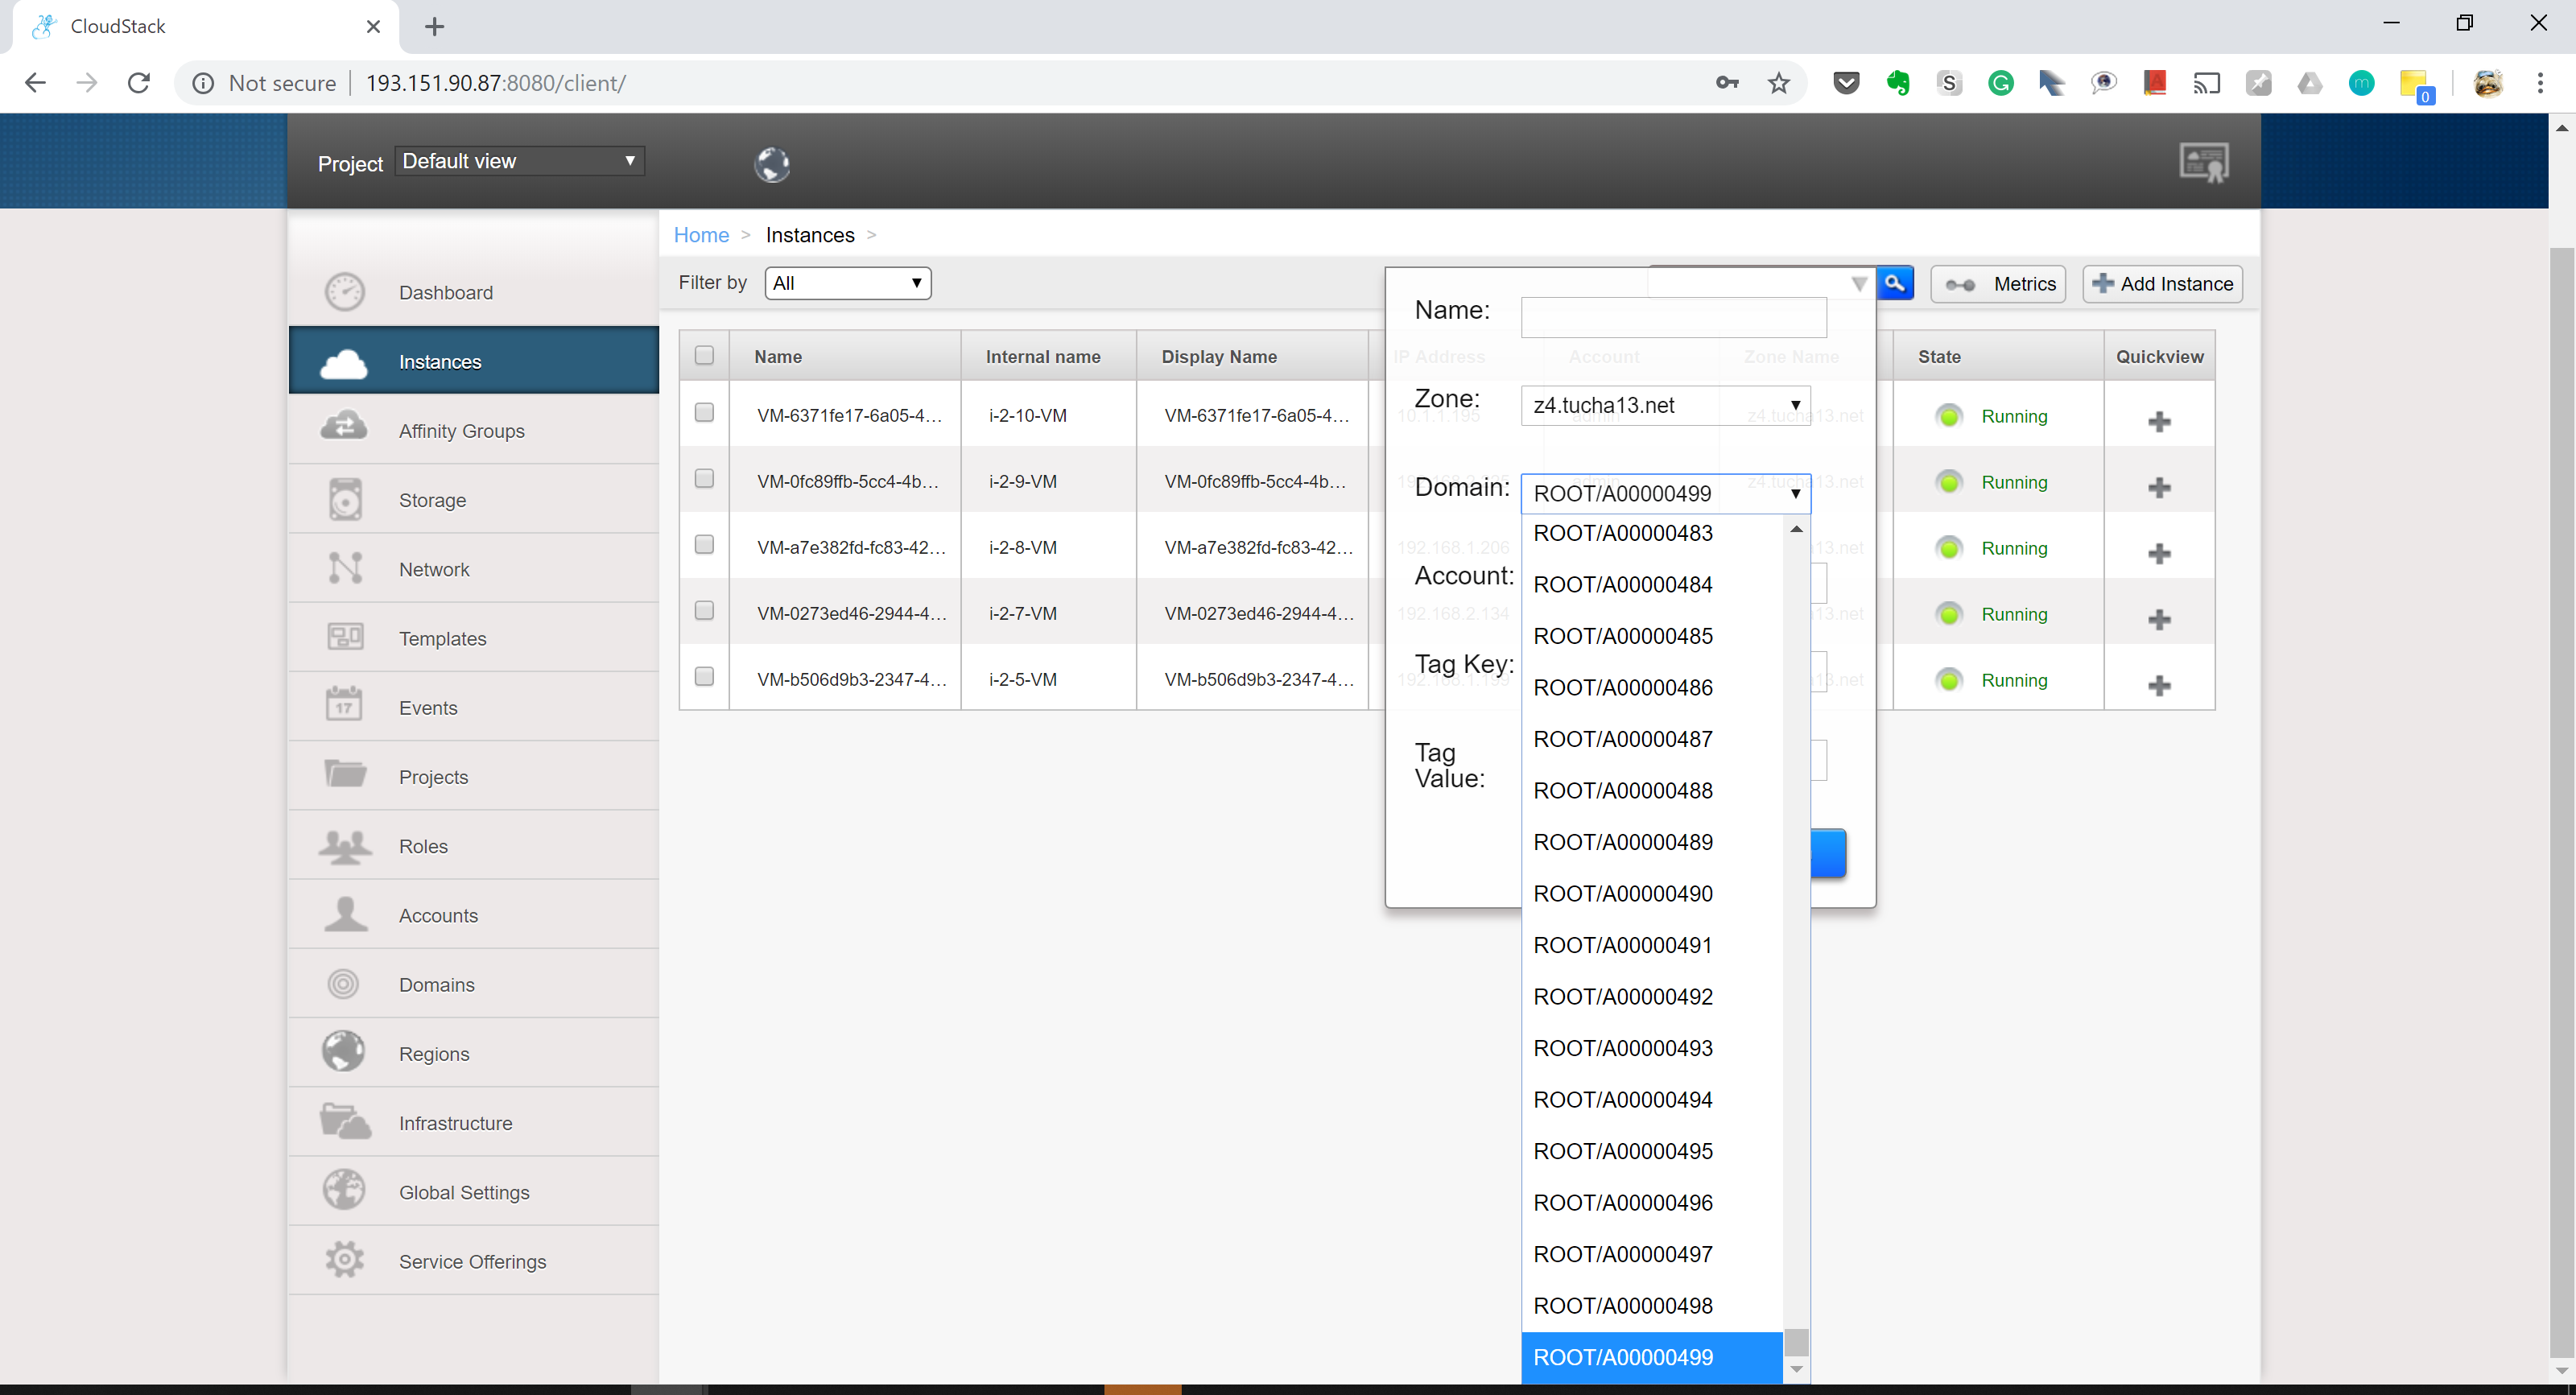Open quickview plus for VM-0273ed46 row
Screen dimensions: 2576x1395
tap(2159, 619)
